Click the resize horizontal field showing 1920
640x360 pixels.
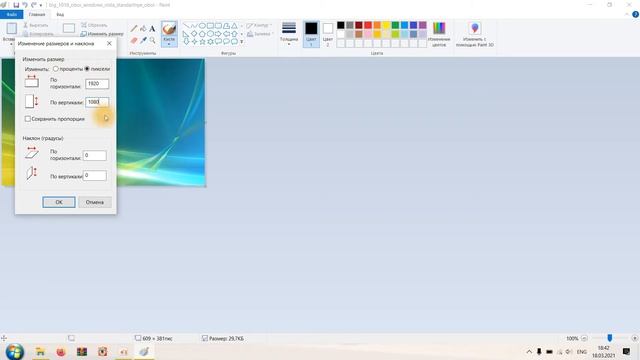pos(97,84)
